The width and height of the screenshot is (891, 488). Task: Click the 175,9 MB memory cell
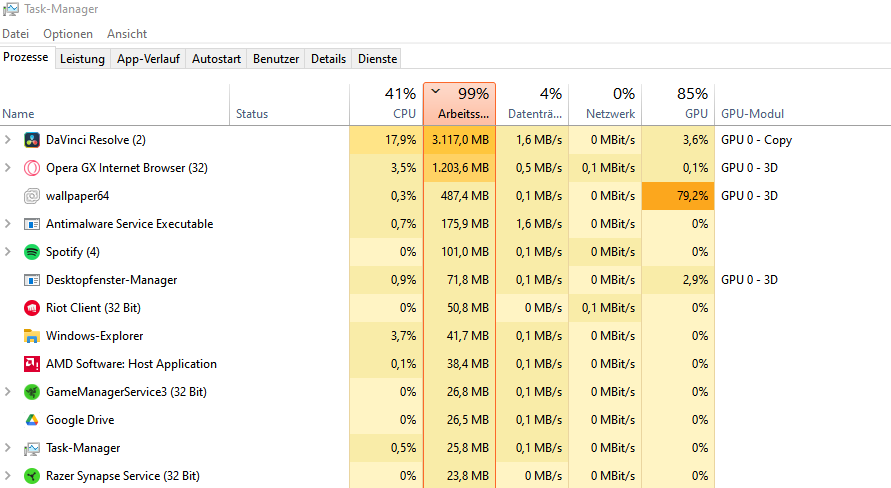click(460, 224)
